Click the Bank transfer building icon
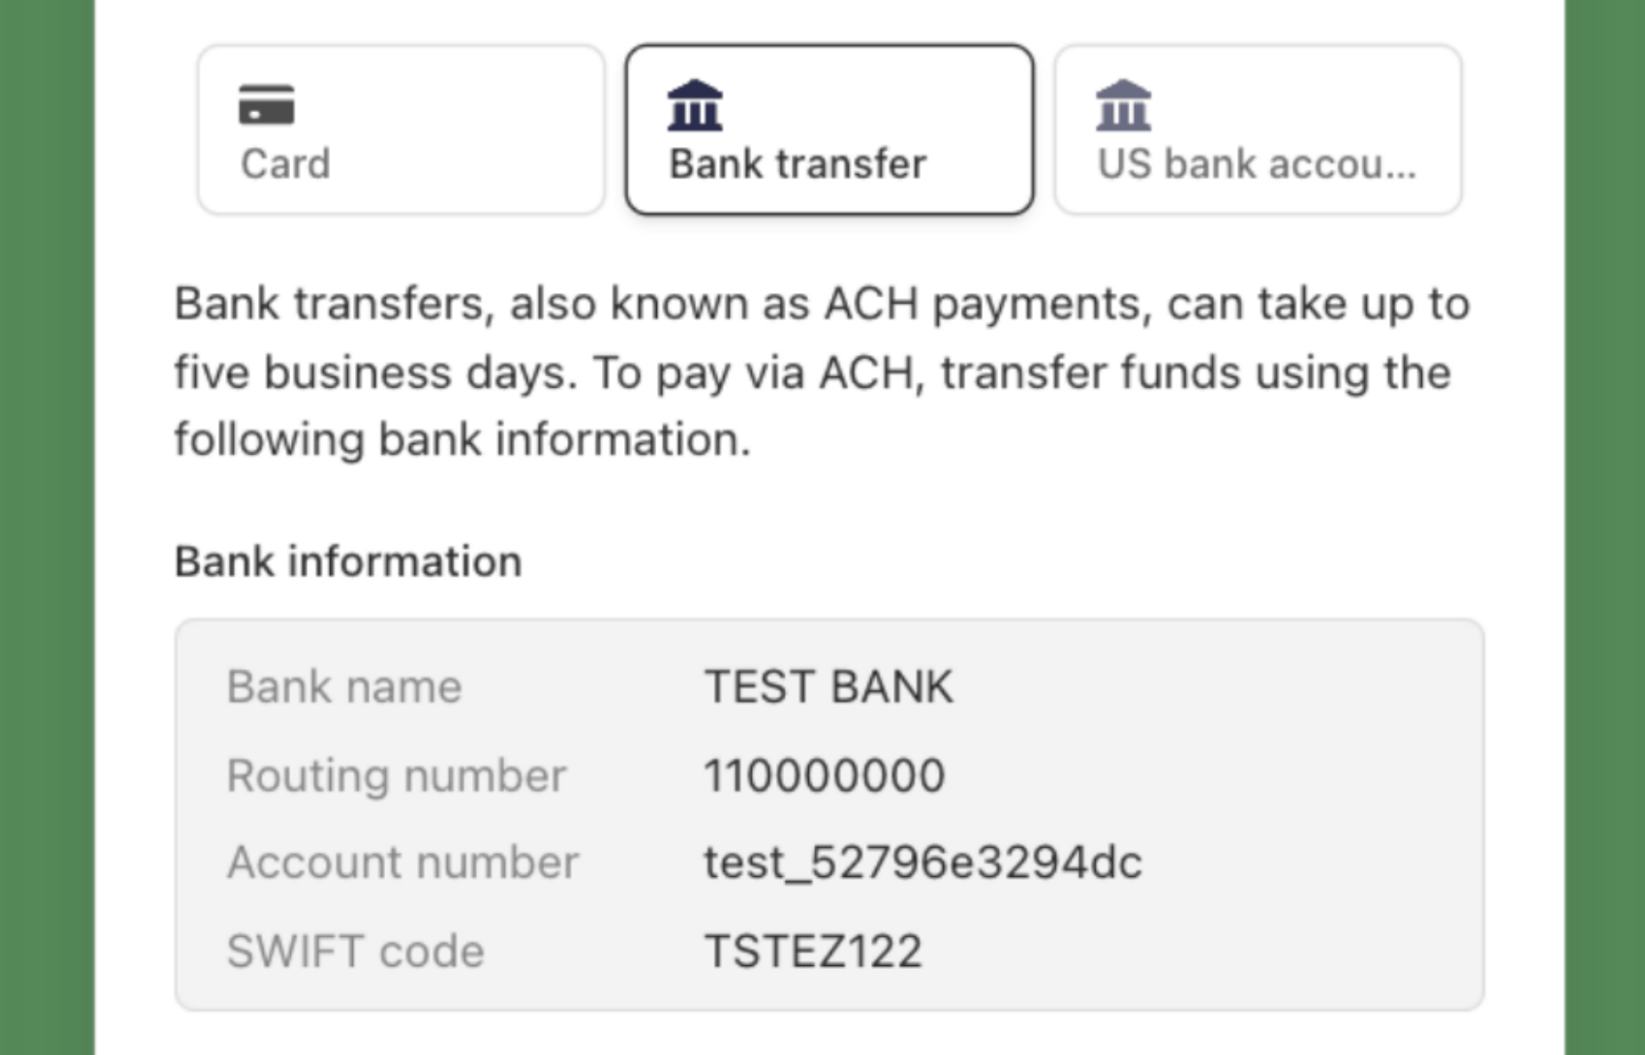This screenshot has height=1055, width=1645. point(695,105)
